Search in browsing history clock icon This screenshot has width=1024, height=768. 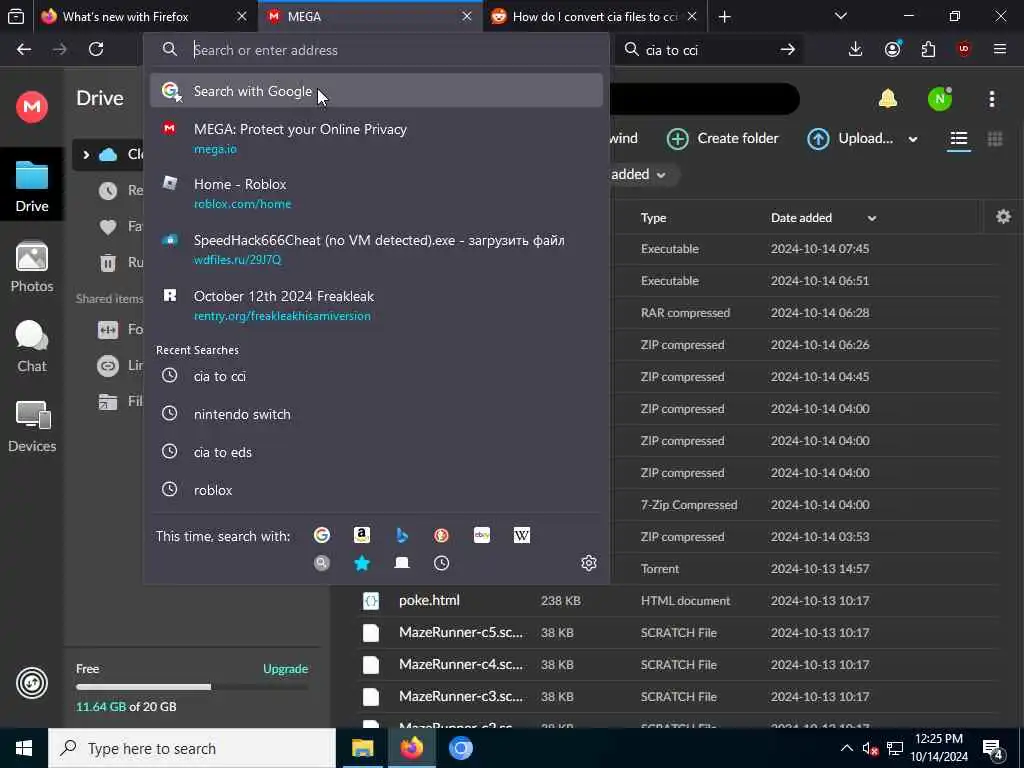pos(441,563)
